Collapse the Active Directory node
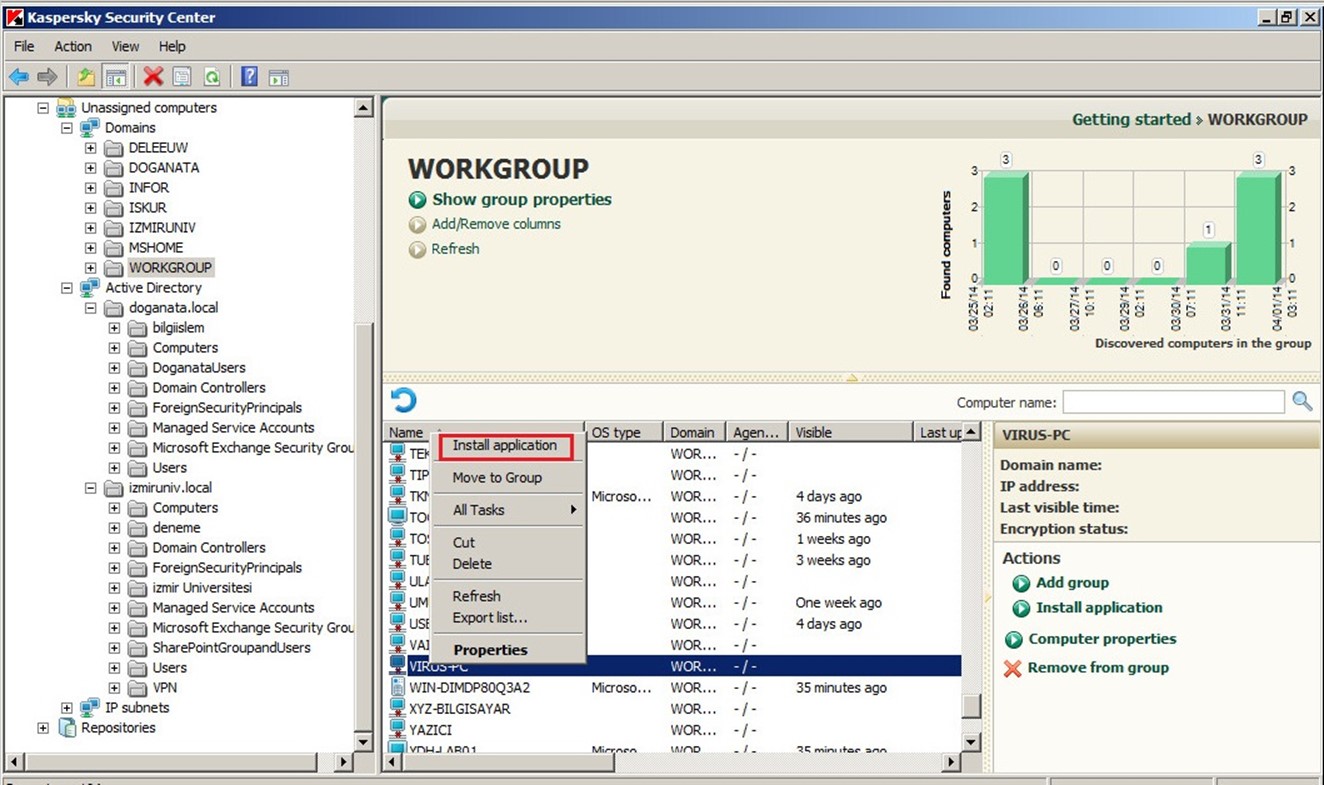The image size is (1324, 785). [x=67, y=288]
